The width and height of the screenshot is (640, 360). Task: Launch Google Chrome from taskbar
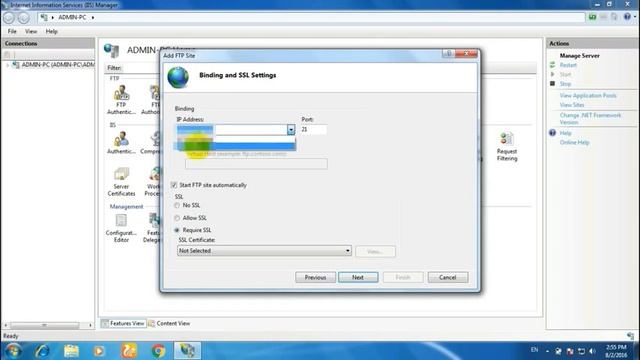click(158, 351)
